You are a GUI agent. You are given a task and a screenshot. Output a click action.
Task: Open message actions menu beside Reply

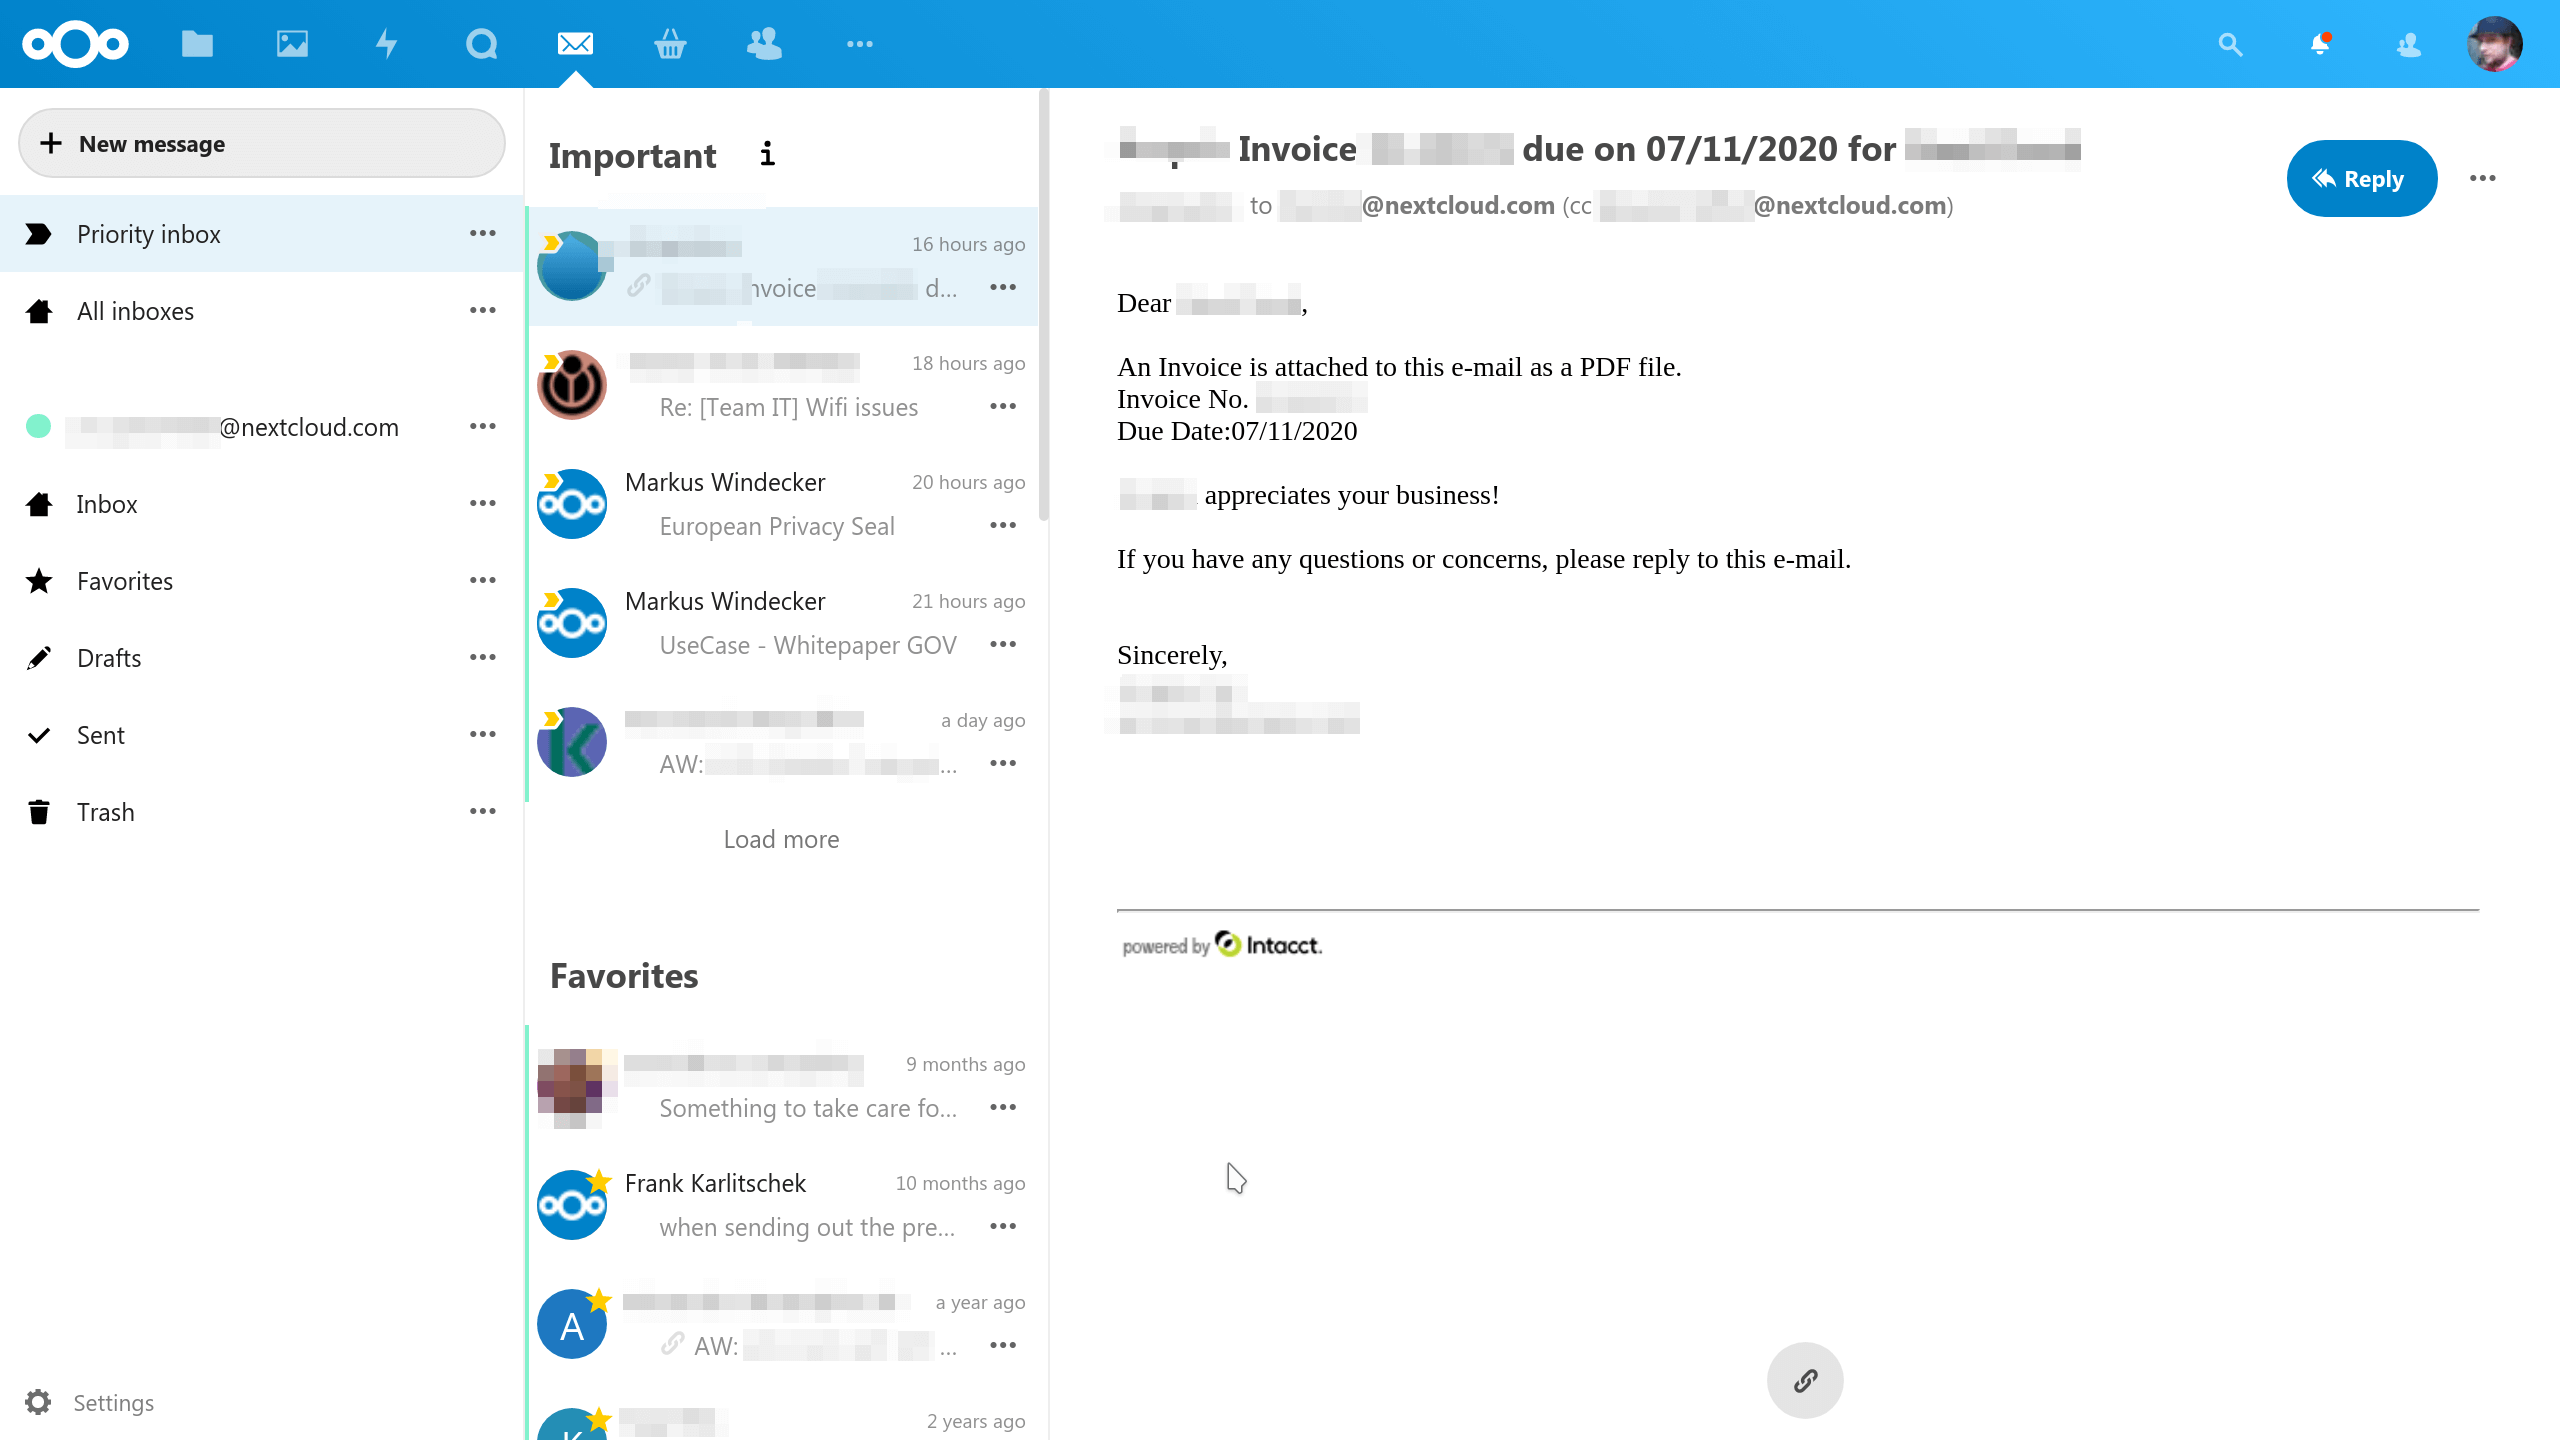tap(2482, 178)
